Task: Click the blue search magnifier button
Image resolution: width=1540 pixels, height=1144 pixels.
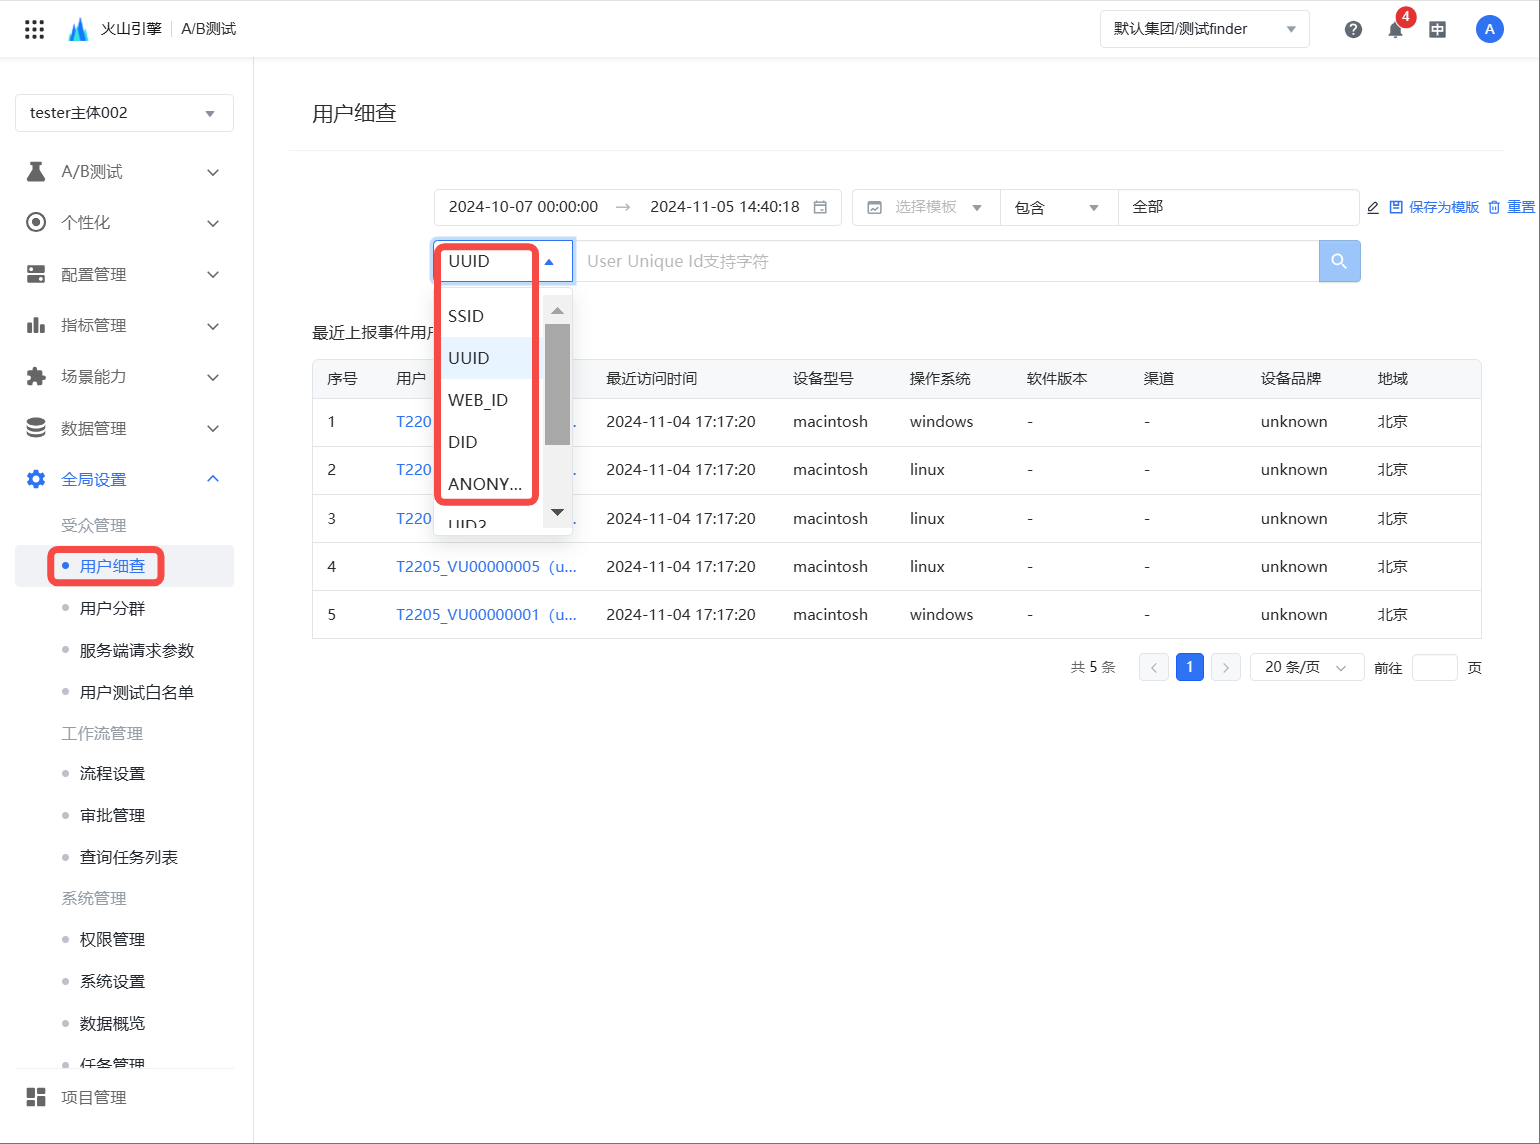Action: point(1339,261)
